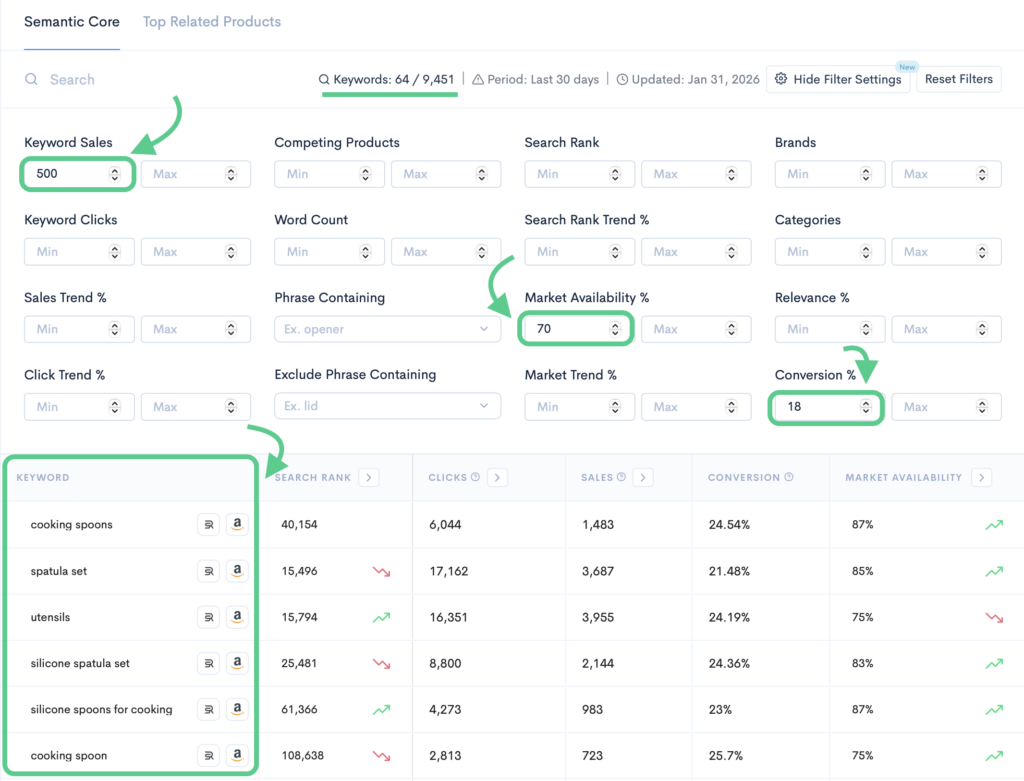Screen dimensions: 1024x781
Task: Click the Sales column info icon
Action: [x=621, y=478]
